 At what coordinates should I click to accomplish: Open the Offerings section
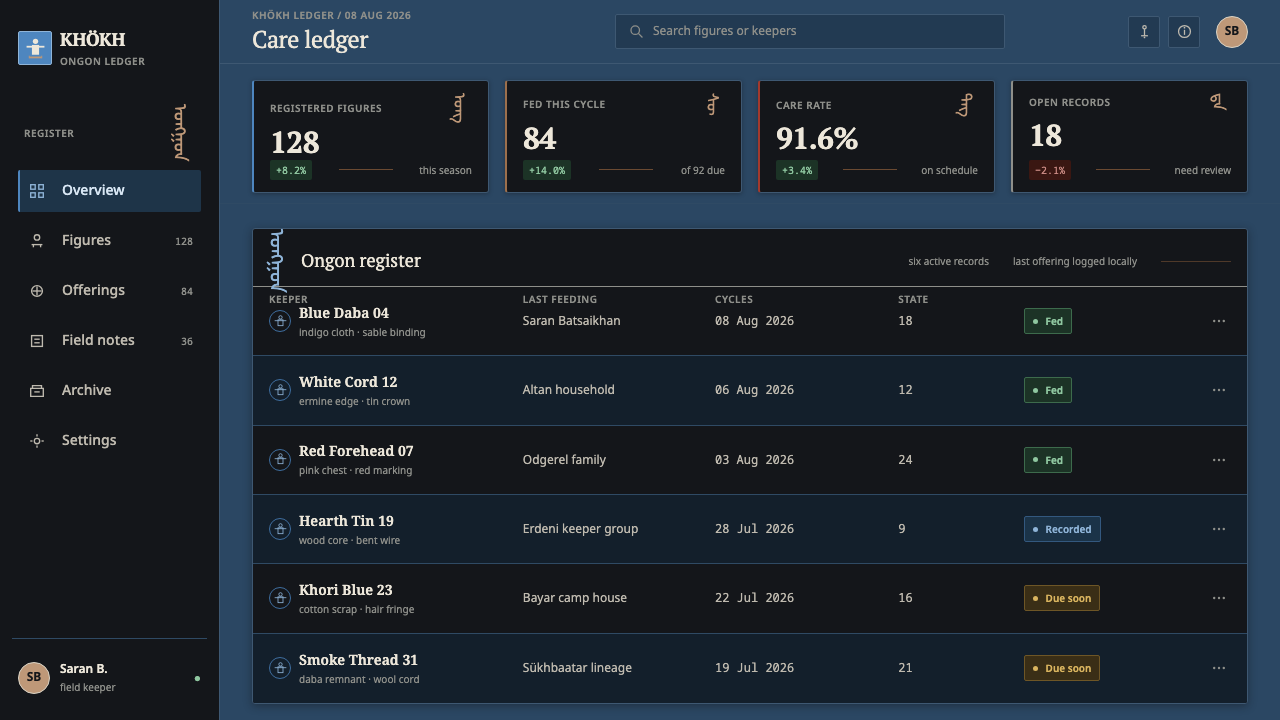click(x=109, y=291)
